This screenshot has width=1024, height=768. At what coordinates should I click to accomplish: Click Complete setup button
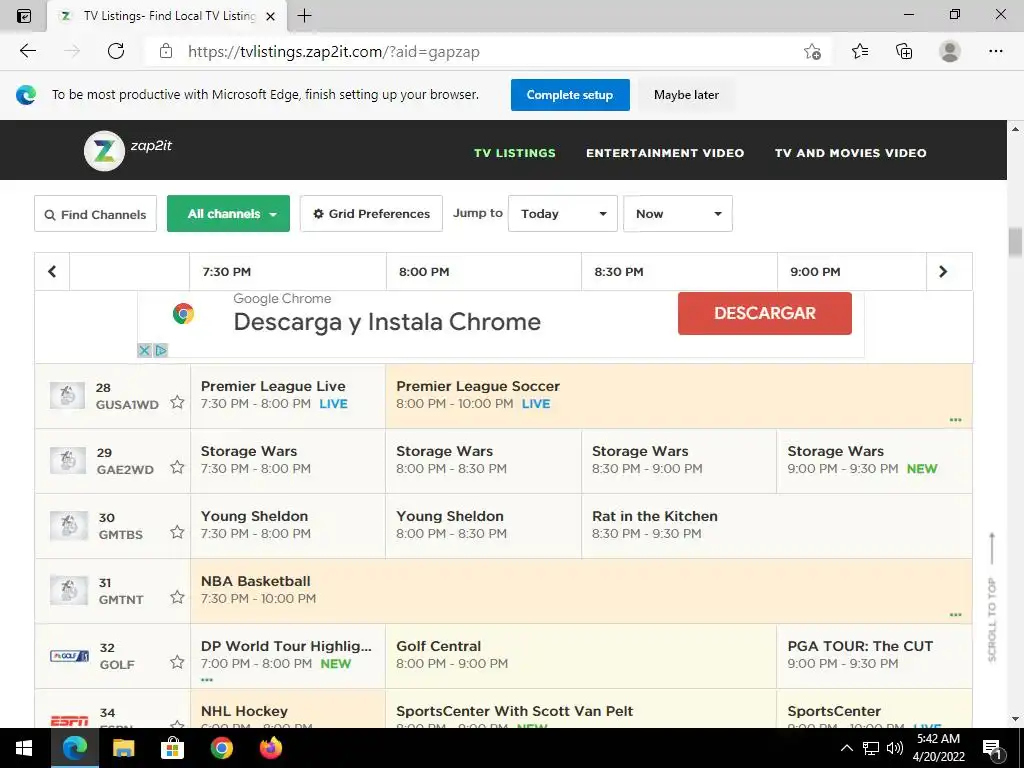pyautogui.click(x=570, y=95)
